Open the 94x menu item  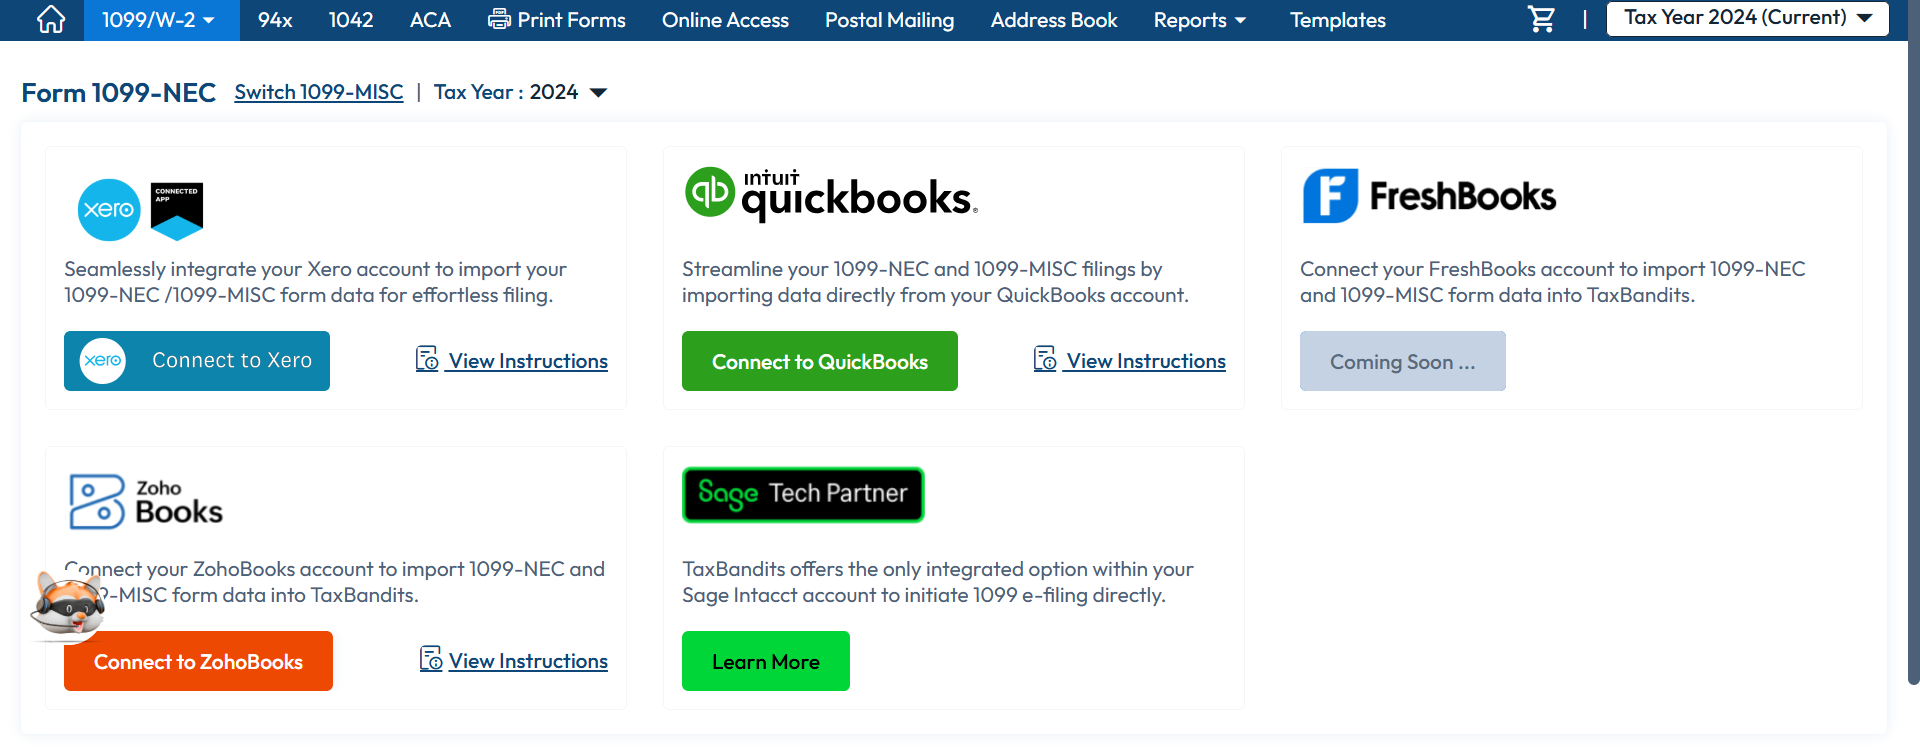pos(275,20)
